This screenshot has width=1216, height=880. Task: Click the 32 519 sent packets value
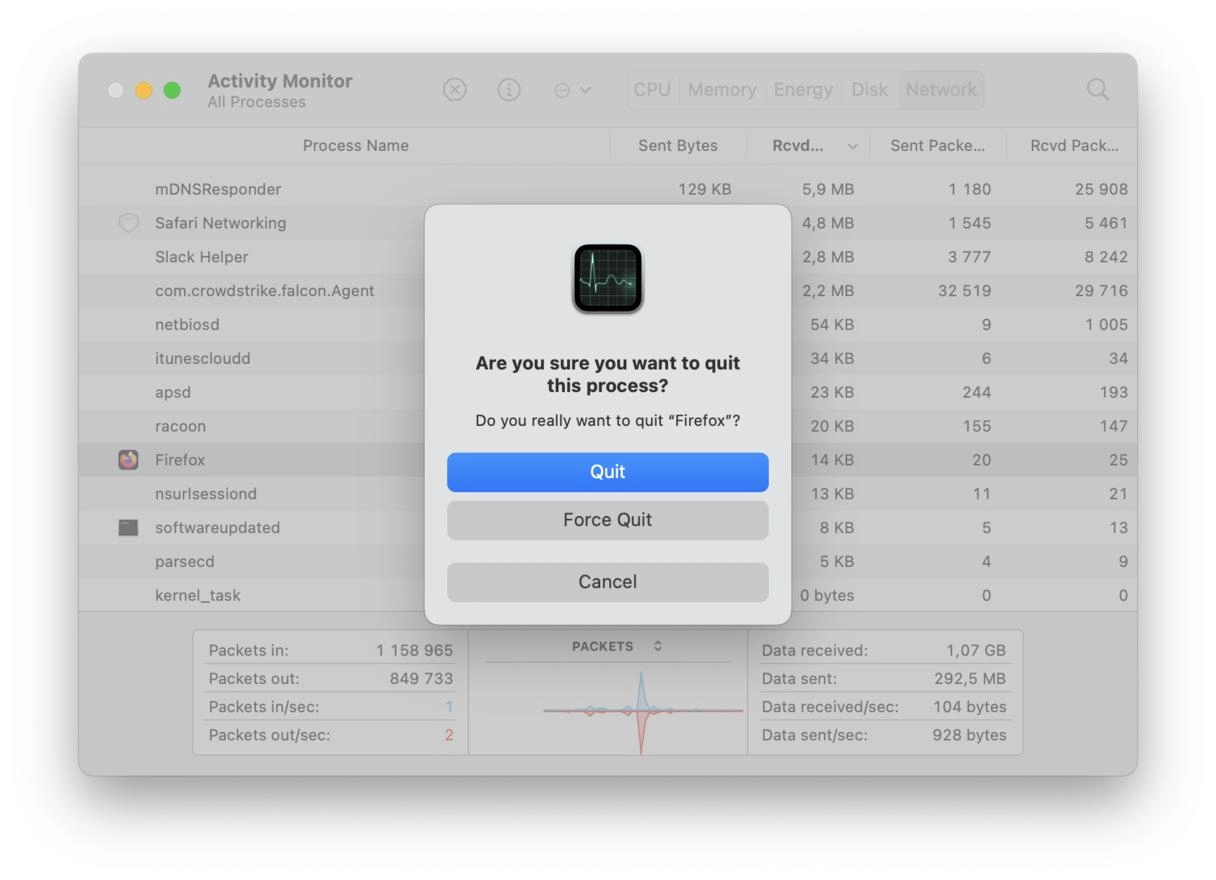pyautogui.click(x=965, y=291)
